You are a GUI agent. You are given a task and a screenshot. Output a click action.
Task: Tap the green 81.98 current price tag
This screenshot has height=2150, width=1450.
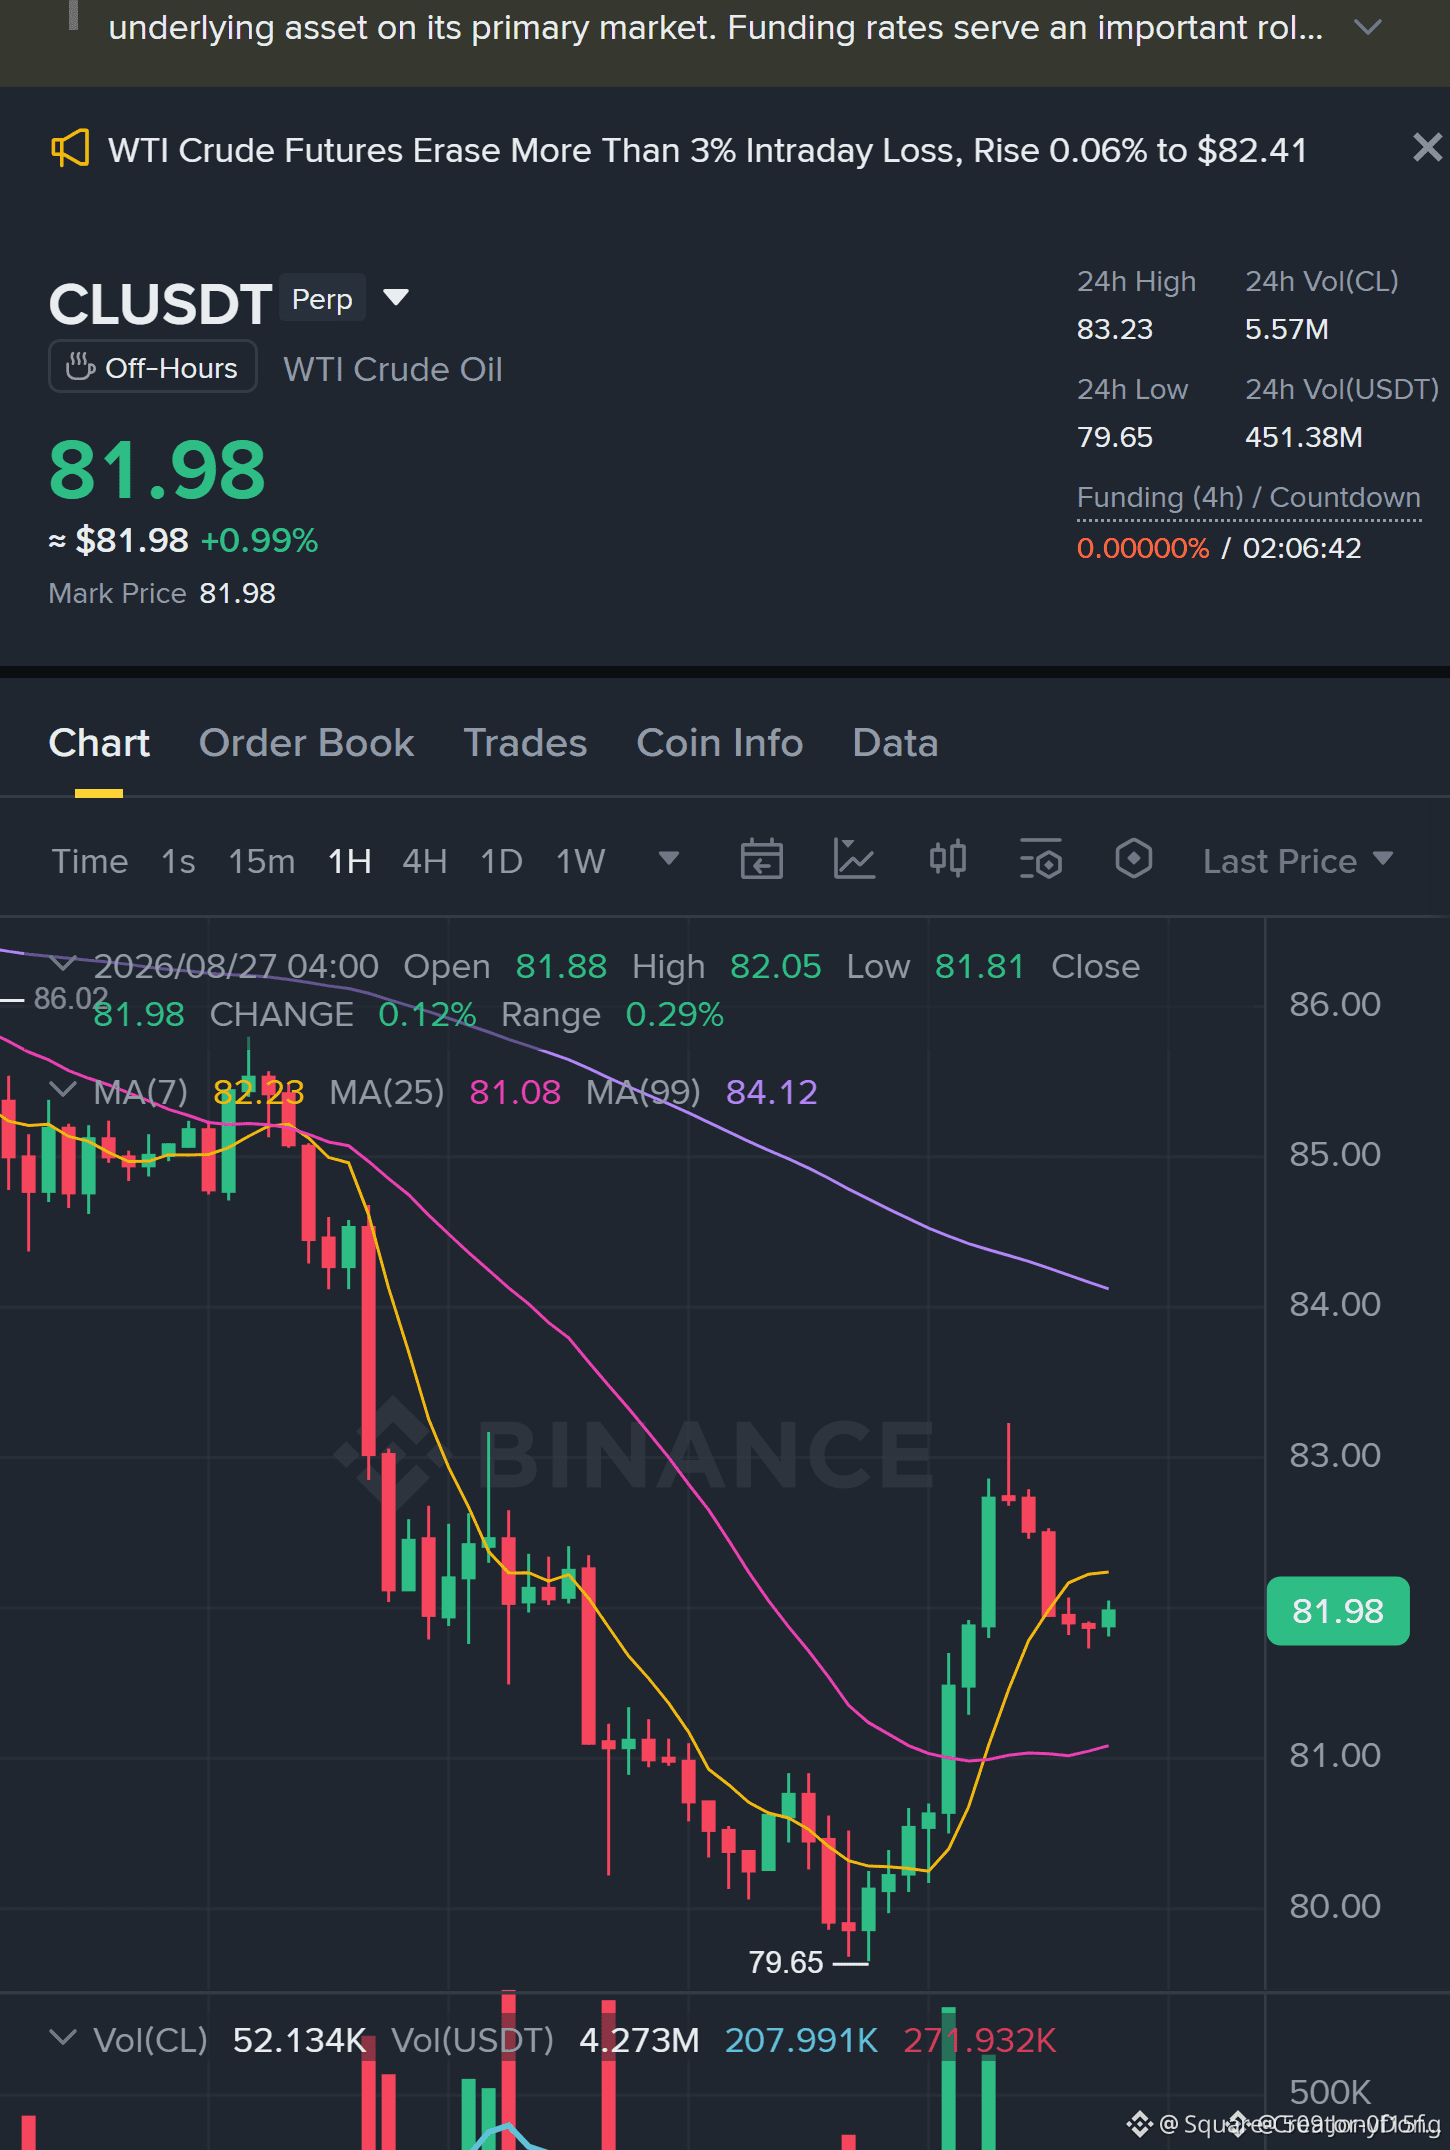1338,1611
